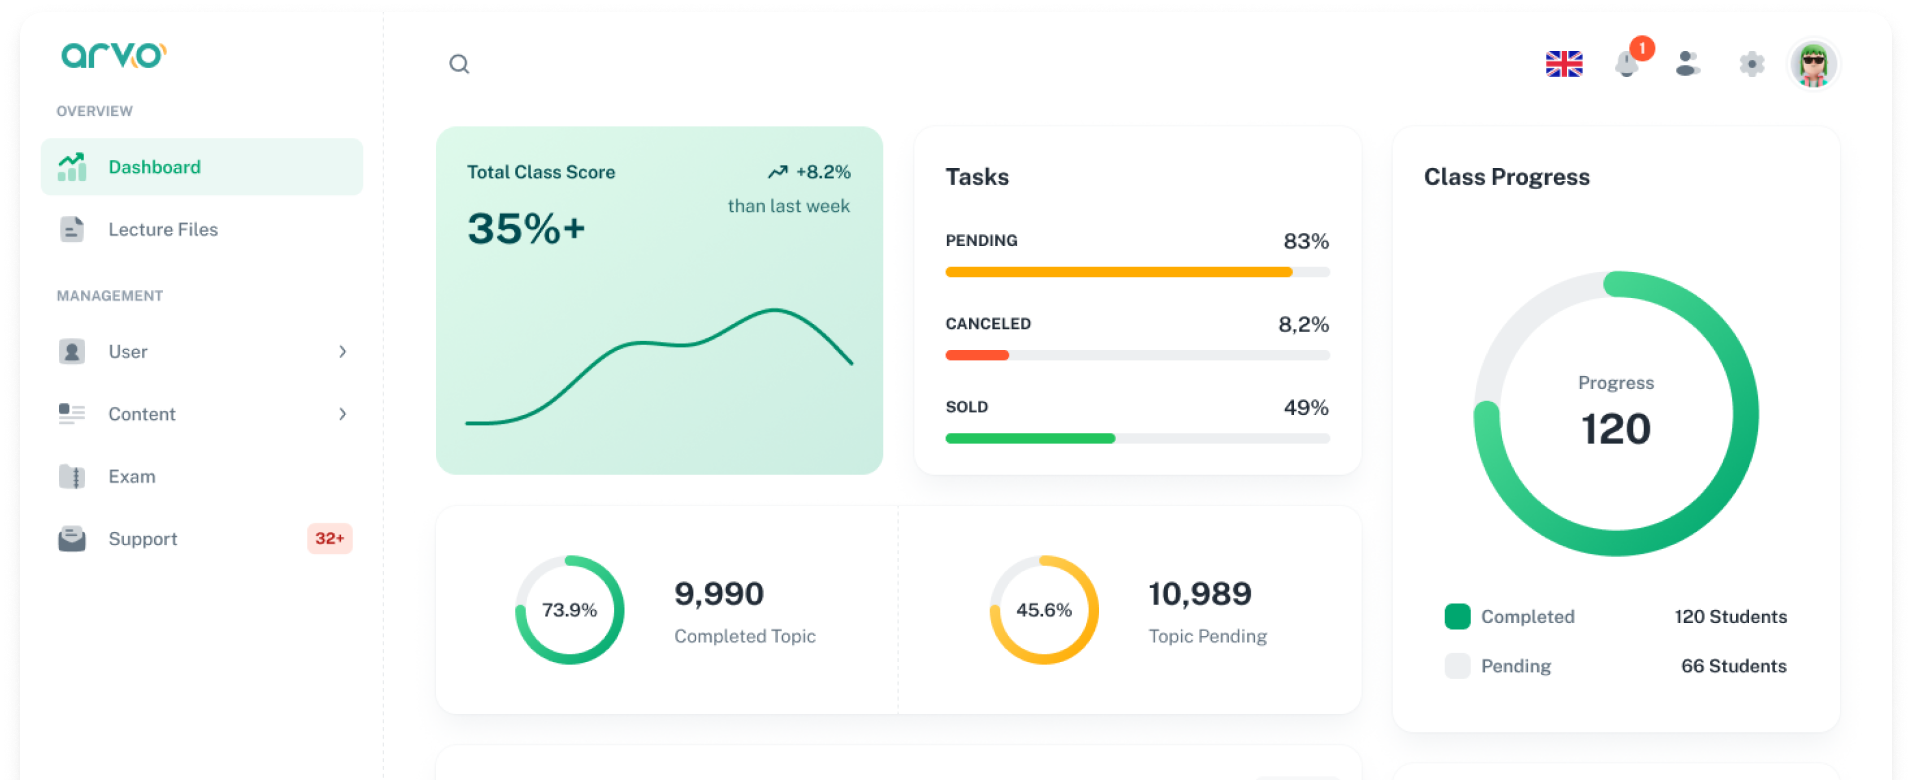Click the Support inbox icon
1912x780 pixels.
72,539
